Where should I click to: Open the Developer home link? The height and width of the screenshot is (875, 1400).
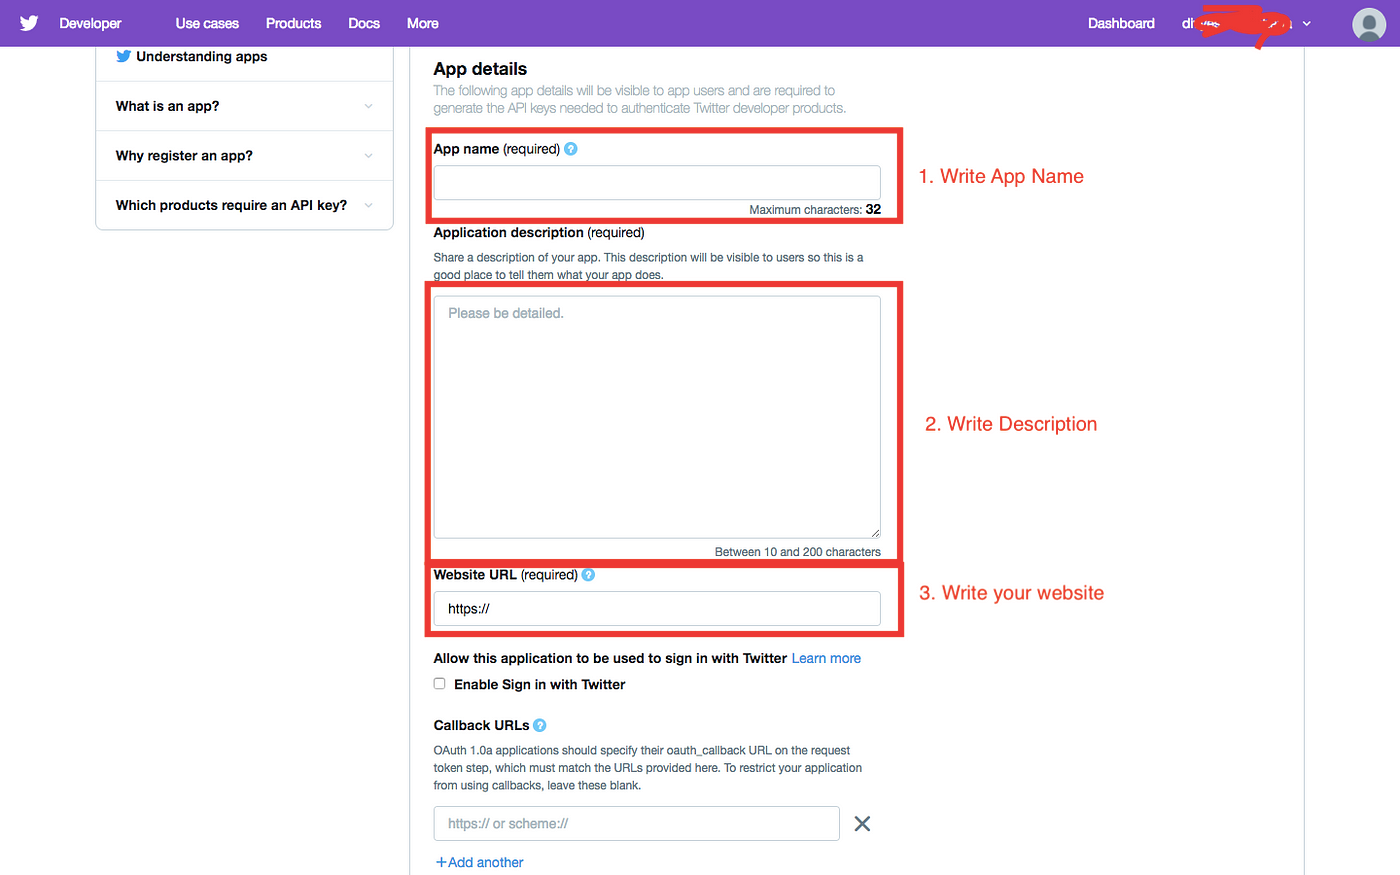pyautogui.click(x=90, y=23)
